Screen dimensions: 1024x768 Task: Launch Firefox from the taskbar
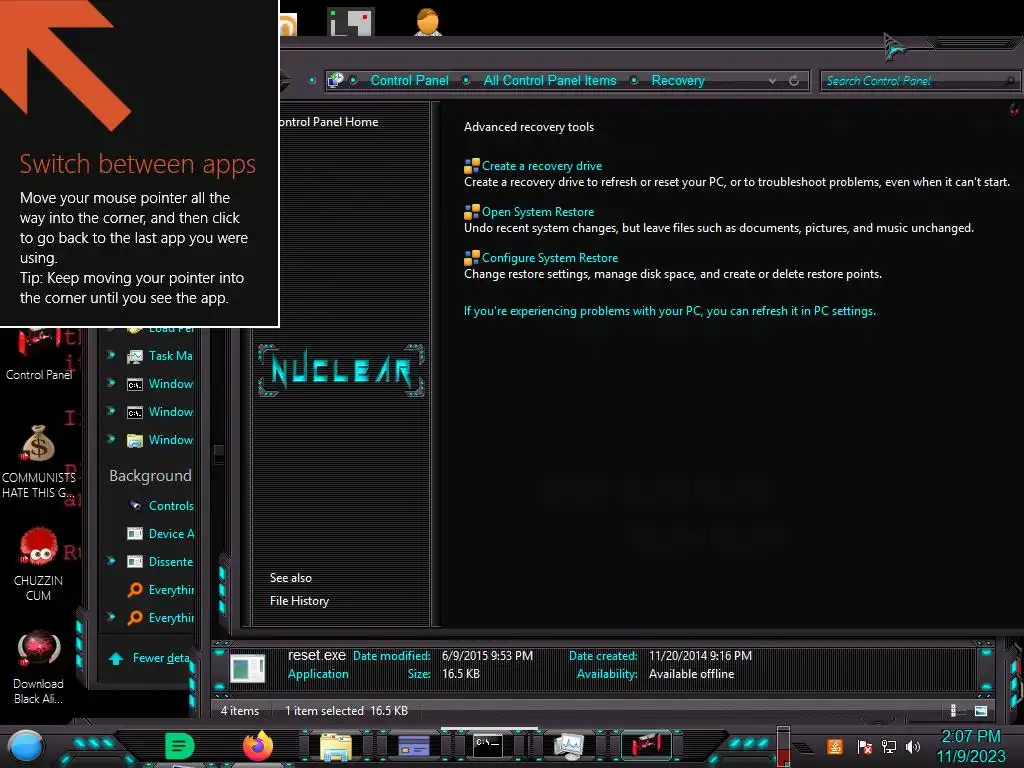pos(258,746)
